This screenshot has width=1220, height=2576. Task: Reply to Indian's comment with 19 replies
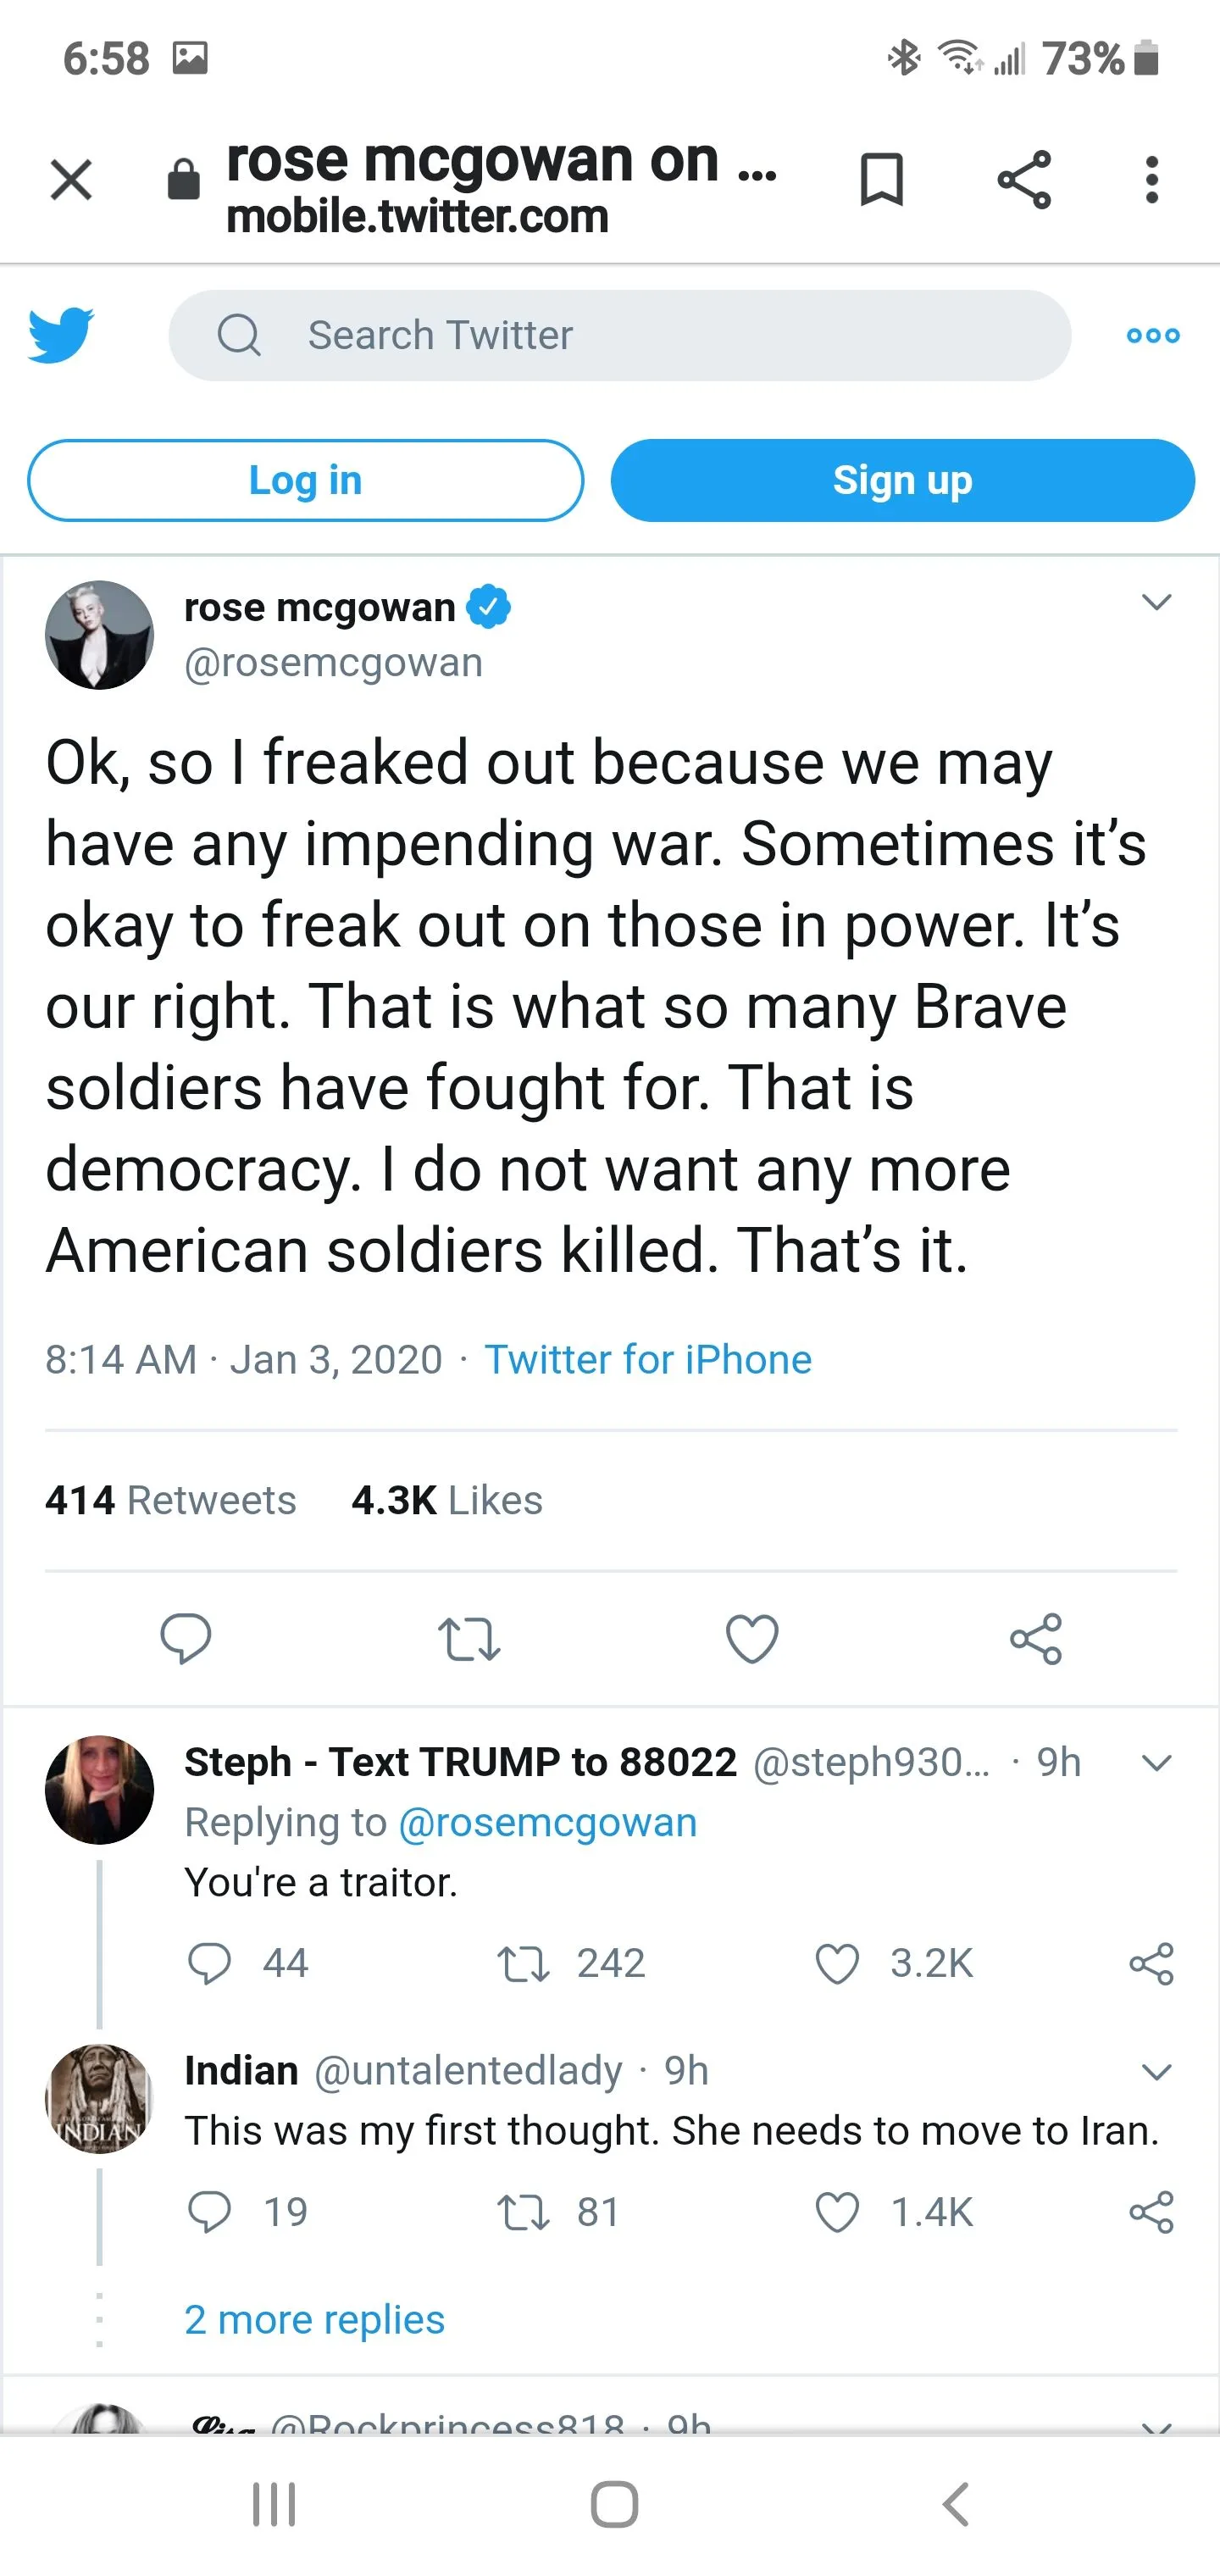coord(210,2212)
